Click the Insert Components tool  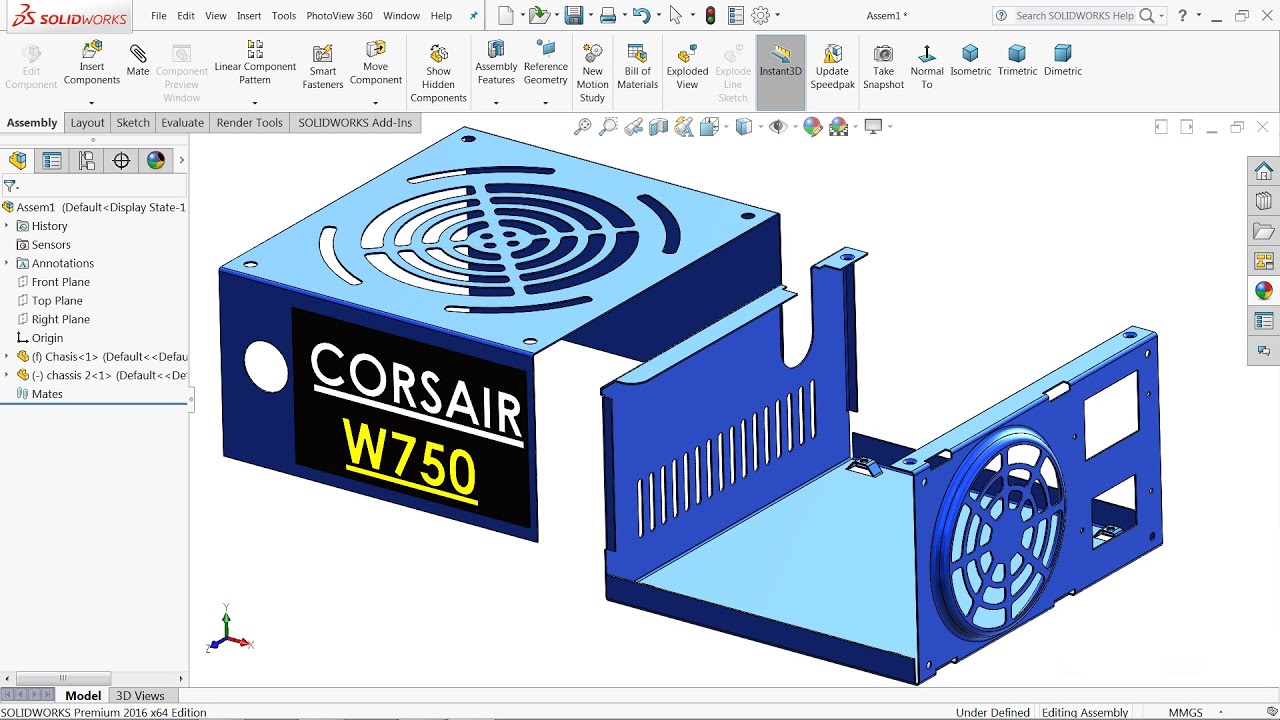[92, 64]
